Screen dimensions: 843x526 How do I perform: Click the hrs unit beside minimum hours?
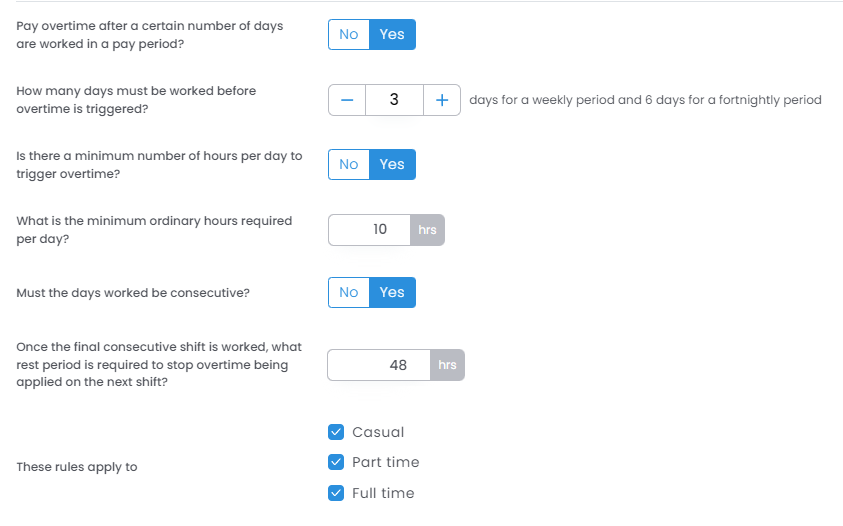tap(427, 229)
